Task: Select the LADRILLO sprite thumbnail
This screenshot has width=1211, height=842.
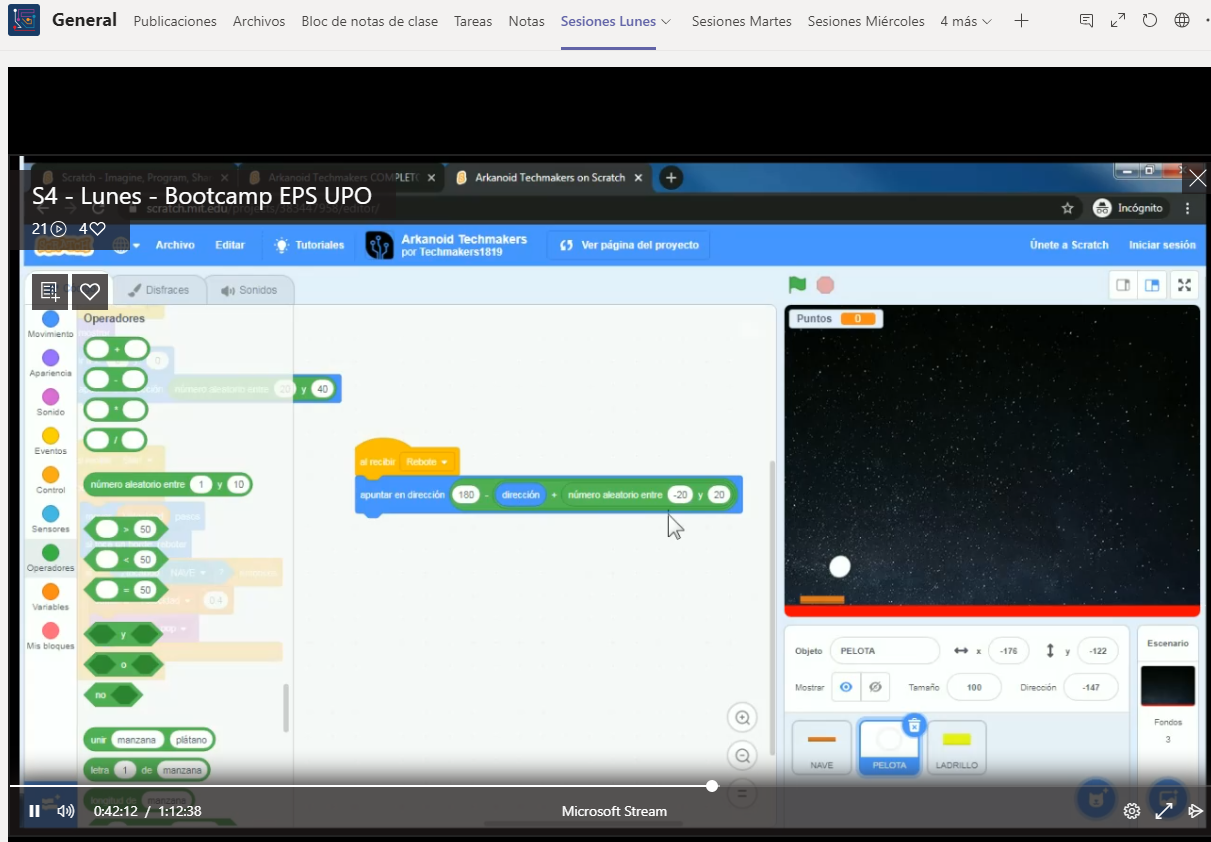Action: pos(956,747)
